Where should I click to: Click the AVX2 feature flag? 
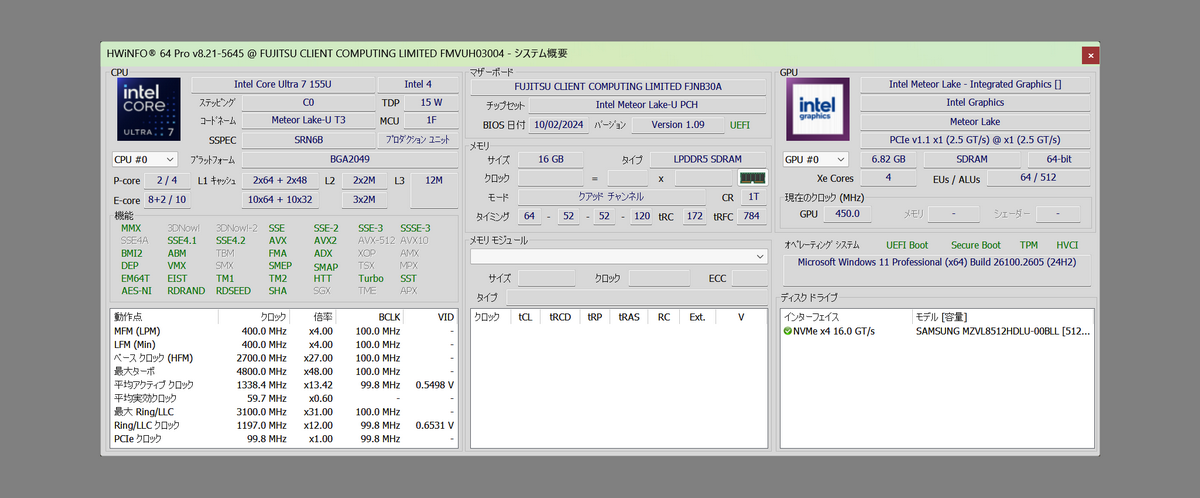coord(325,241)
